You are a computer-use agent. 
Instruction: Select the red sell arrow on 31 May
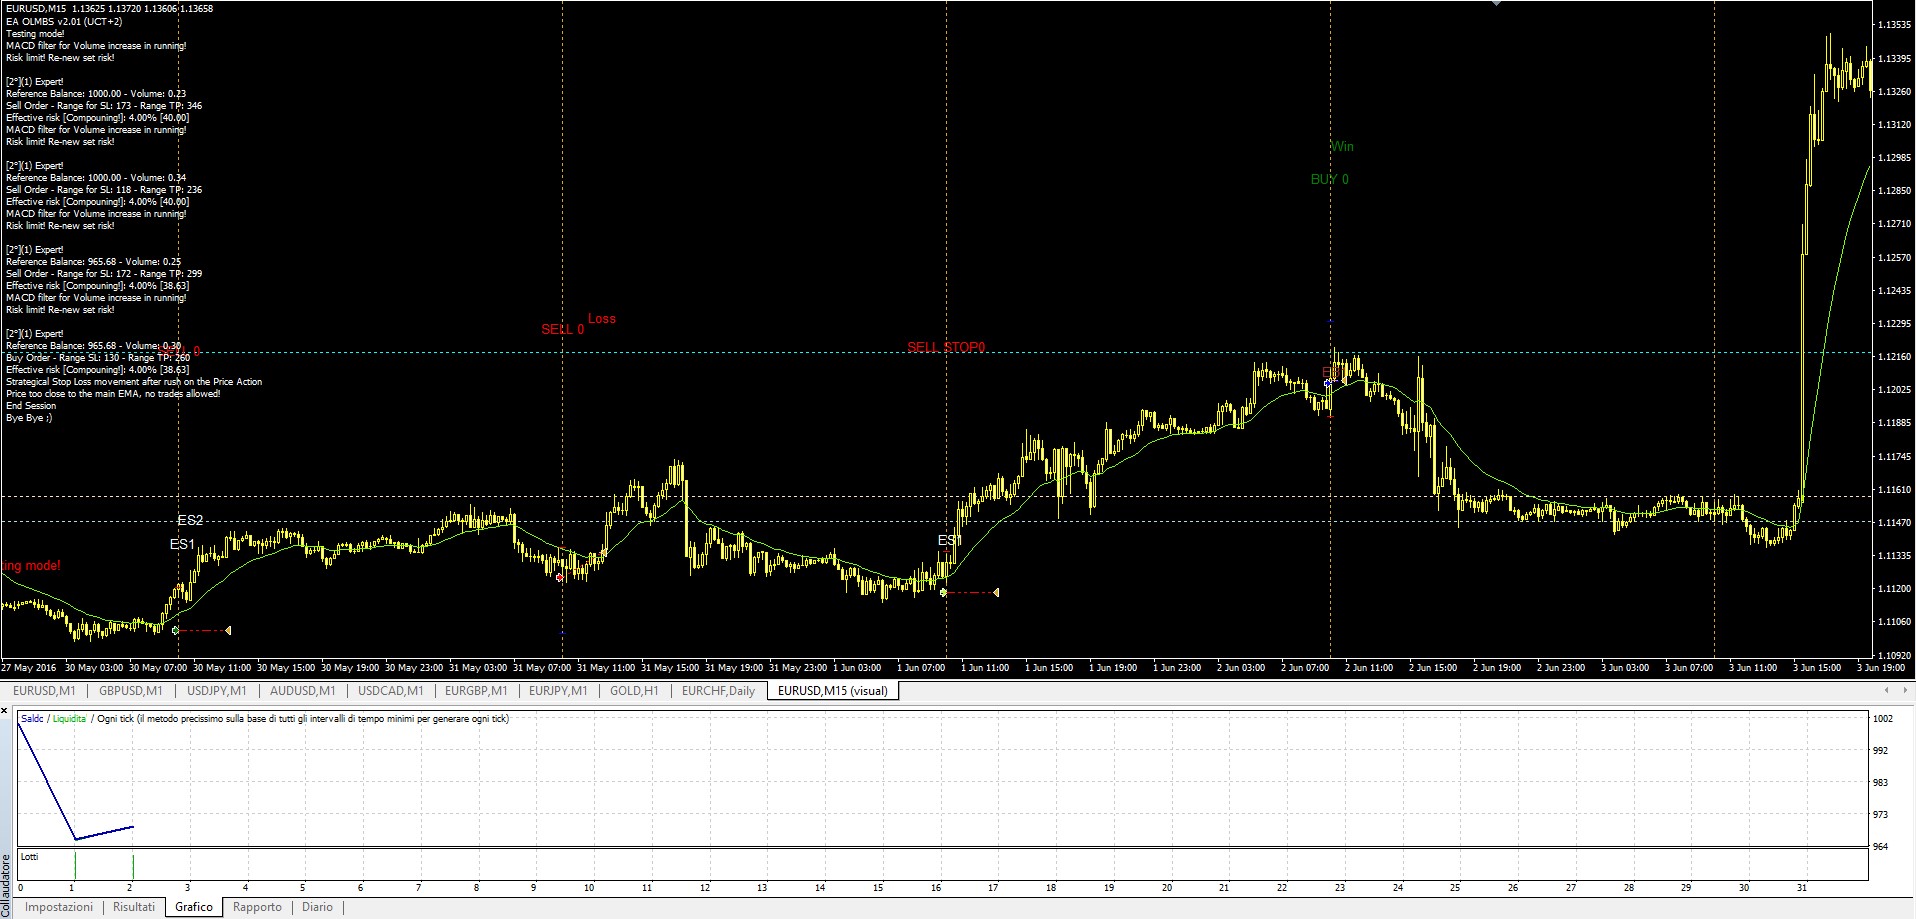click(560, 578)
